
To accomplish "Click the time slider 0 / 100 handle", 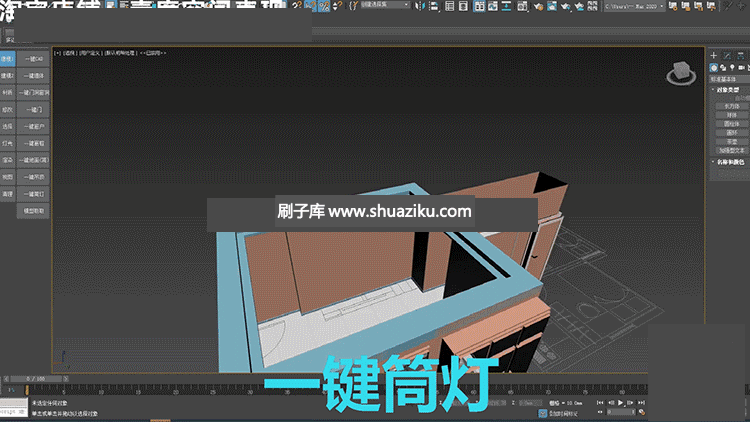I will click(35, 378).
